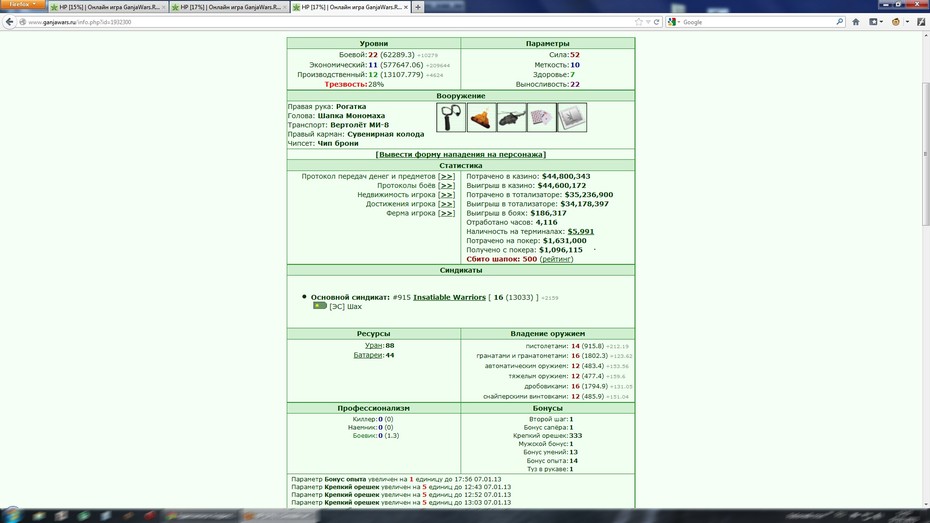The image size is (930, 523).
Task: Click the Чип брони chipset icon
Action: point(572,117)
